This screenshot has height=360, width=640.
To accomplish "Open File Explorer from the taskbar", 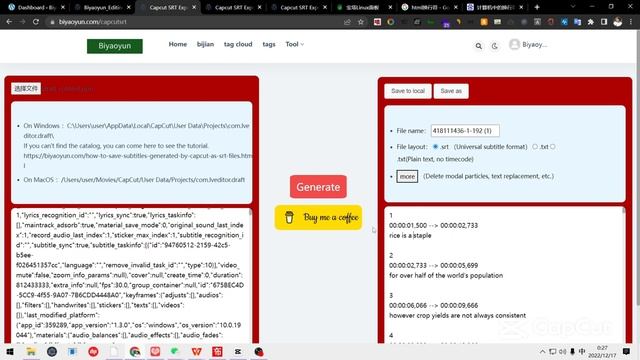I will point(31,351).
